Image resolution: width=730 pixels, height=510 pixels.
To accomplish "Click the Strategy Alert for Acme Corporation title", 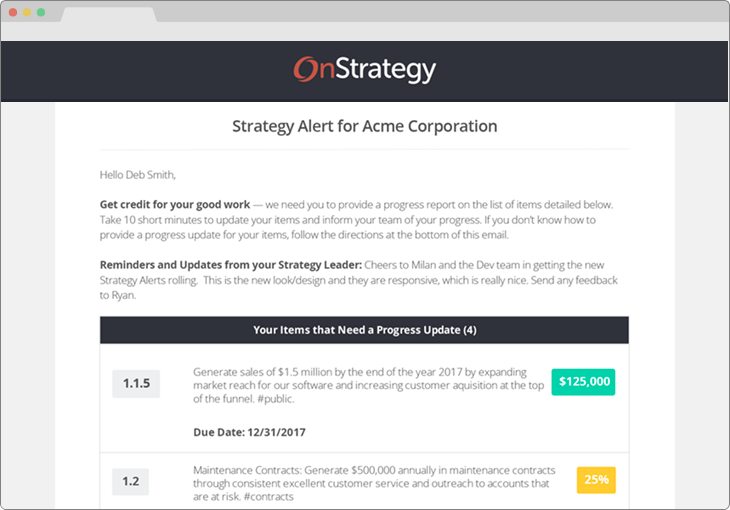I will 365,127.
